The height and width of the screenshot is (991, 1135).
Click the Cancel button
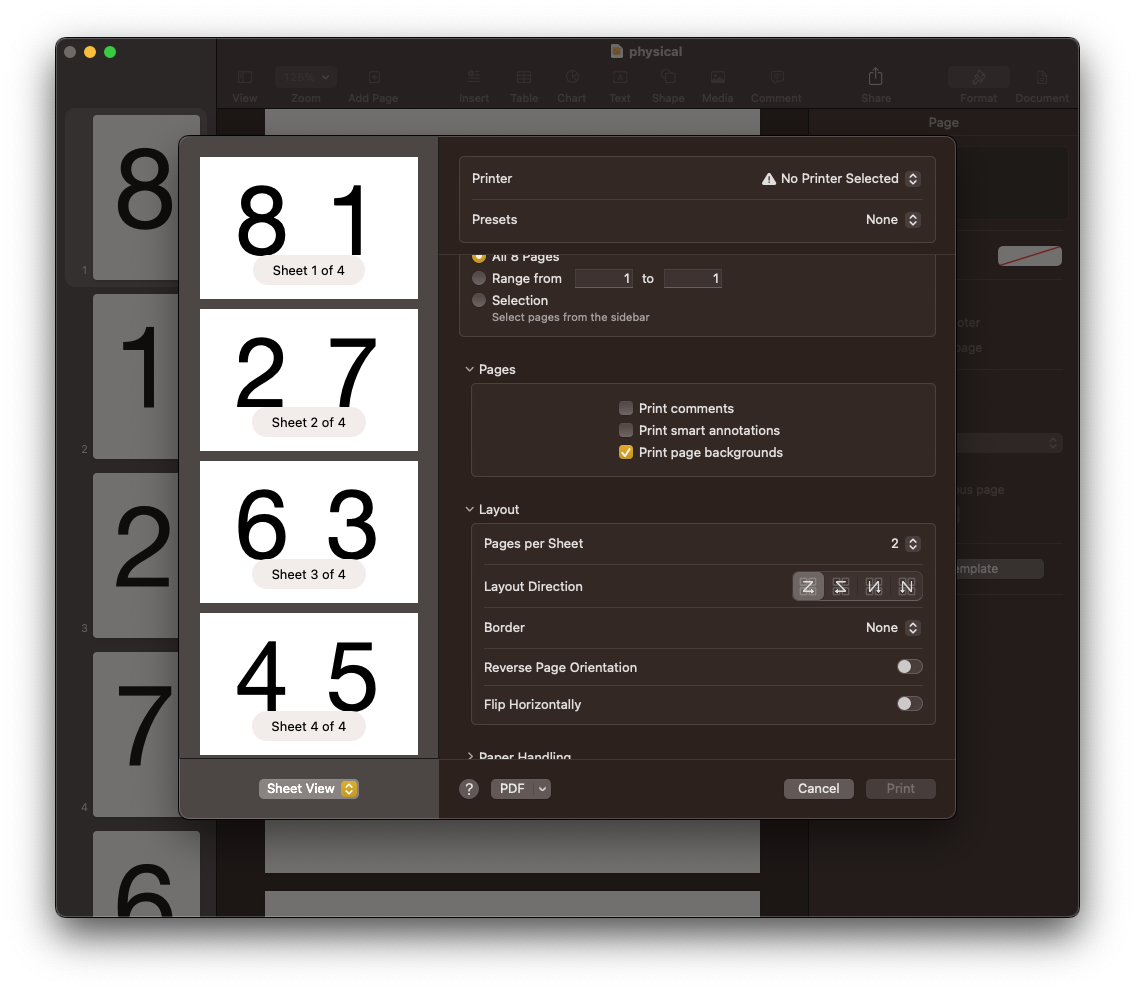(x=818, y=789)
